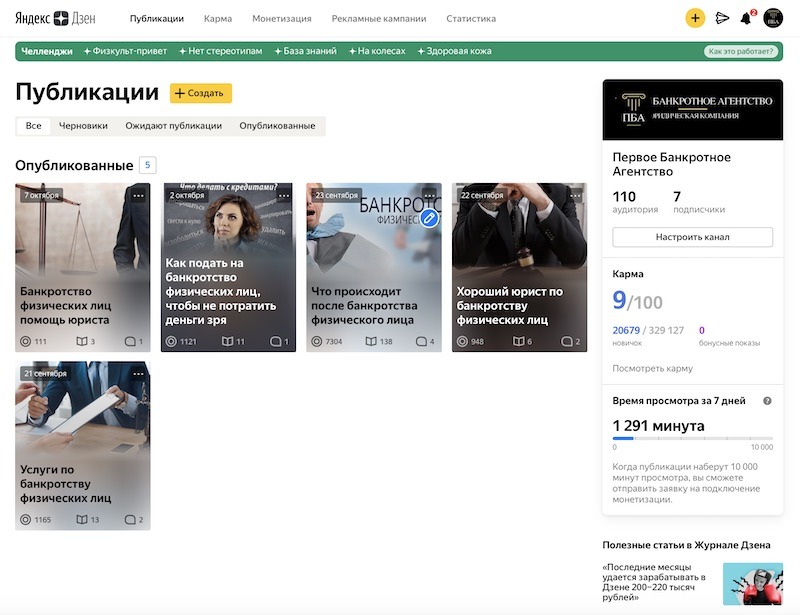This screenshot has width=800, height=615.
Task: Click the Яндекс Дзен logo
Action: coord(55,18)
